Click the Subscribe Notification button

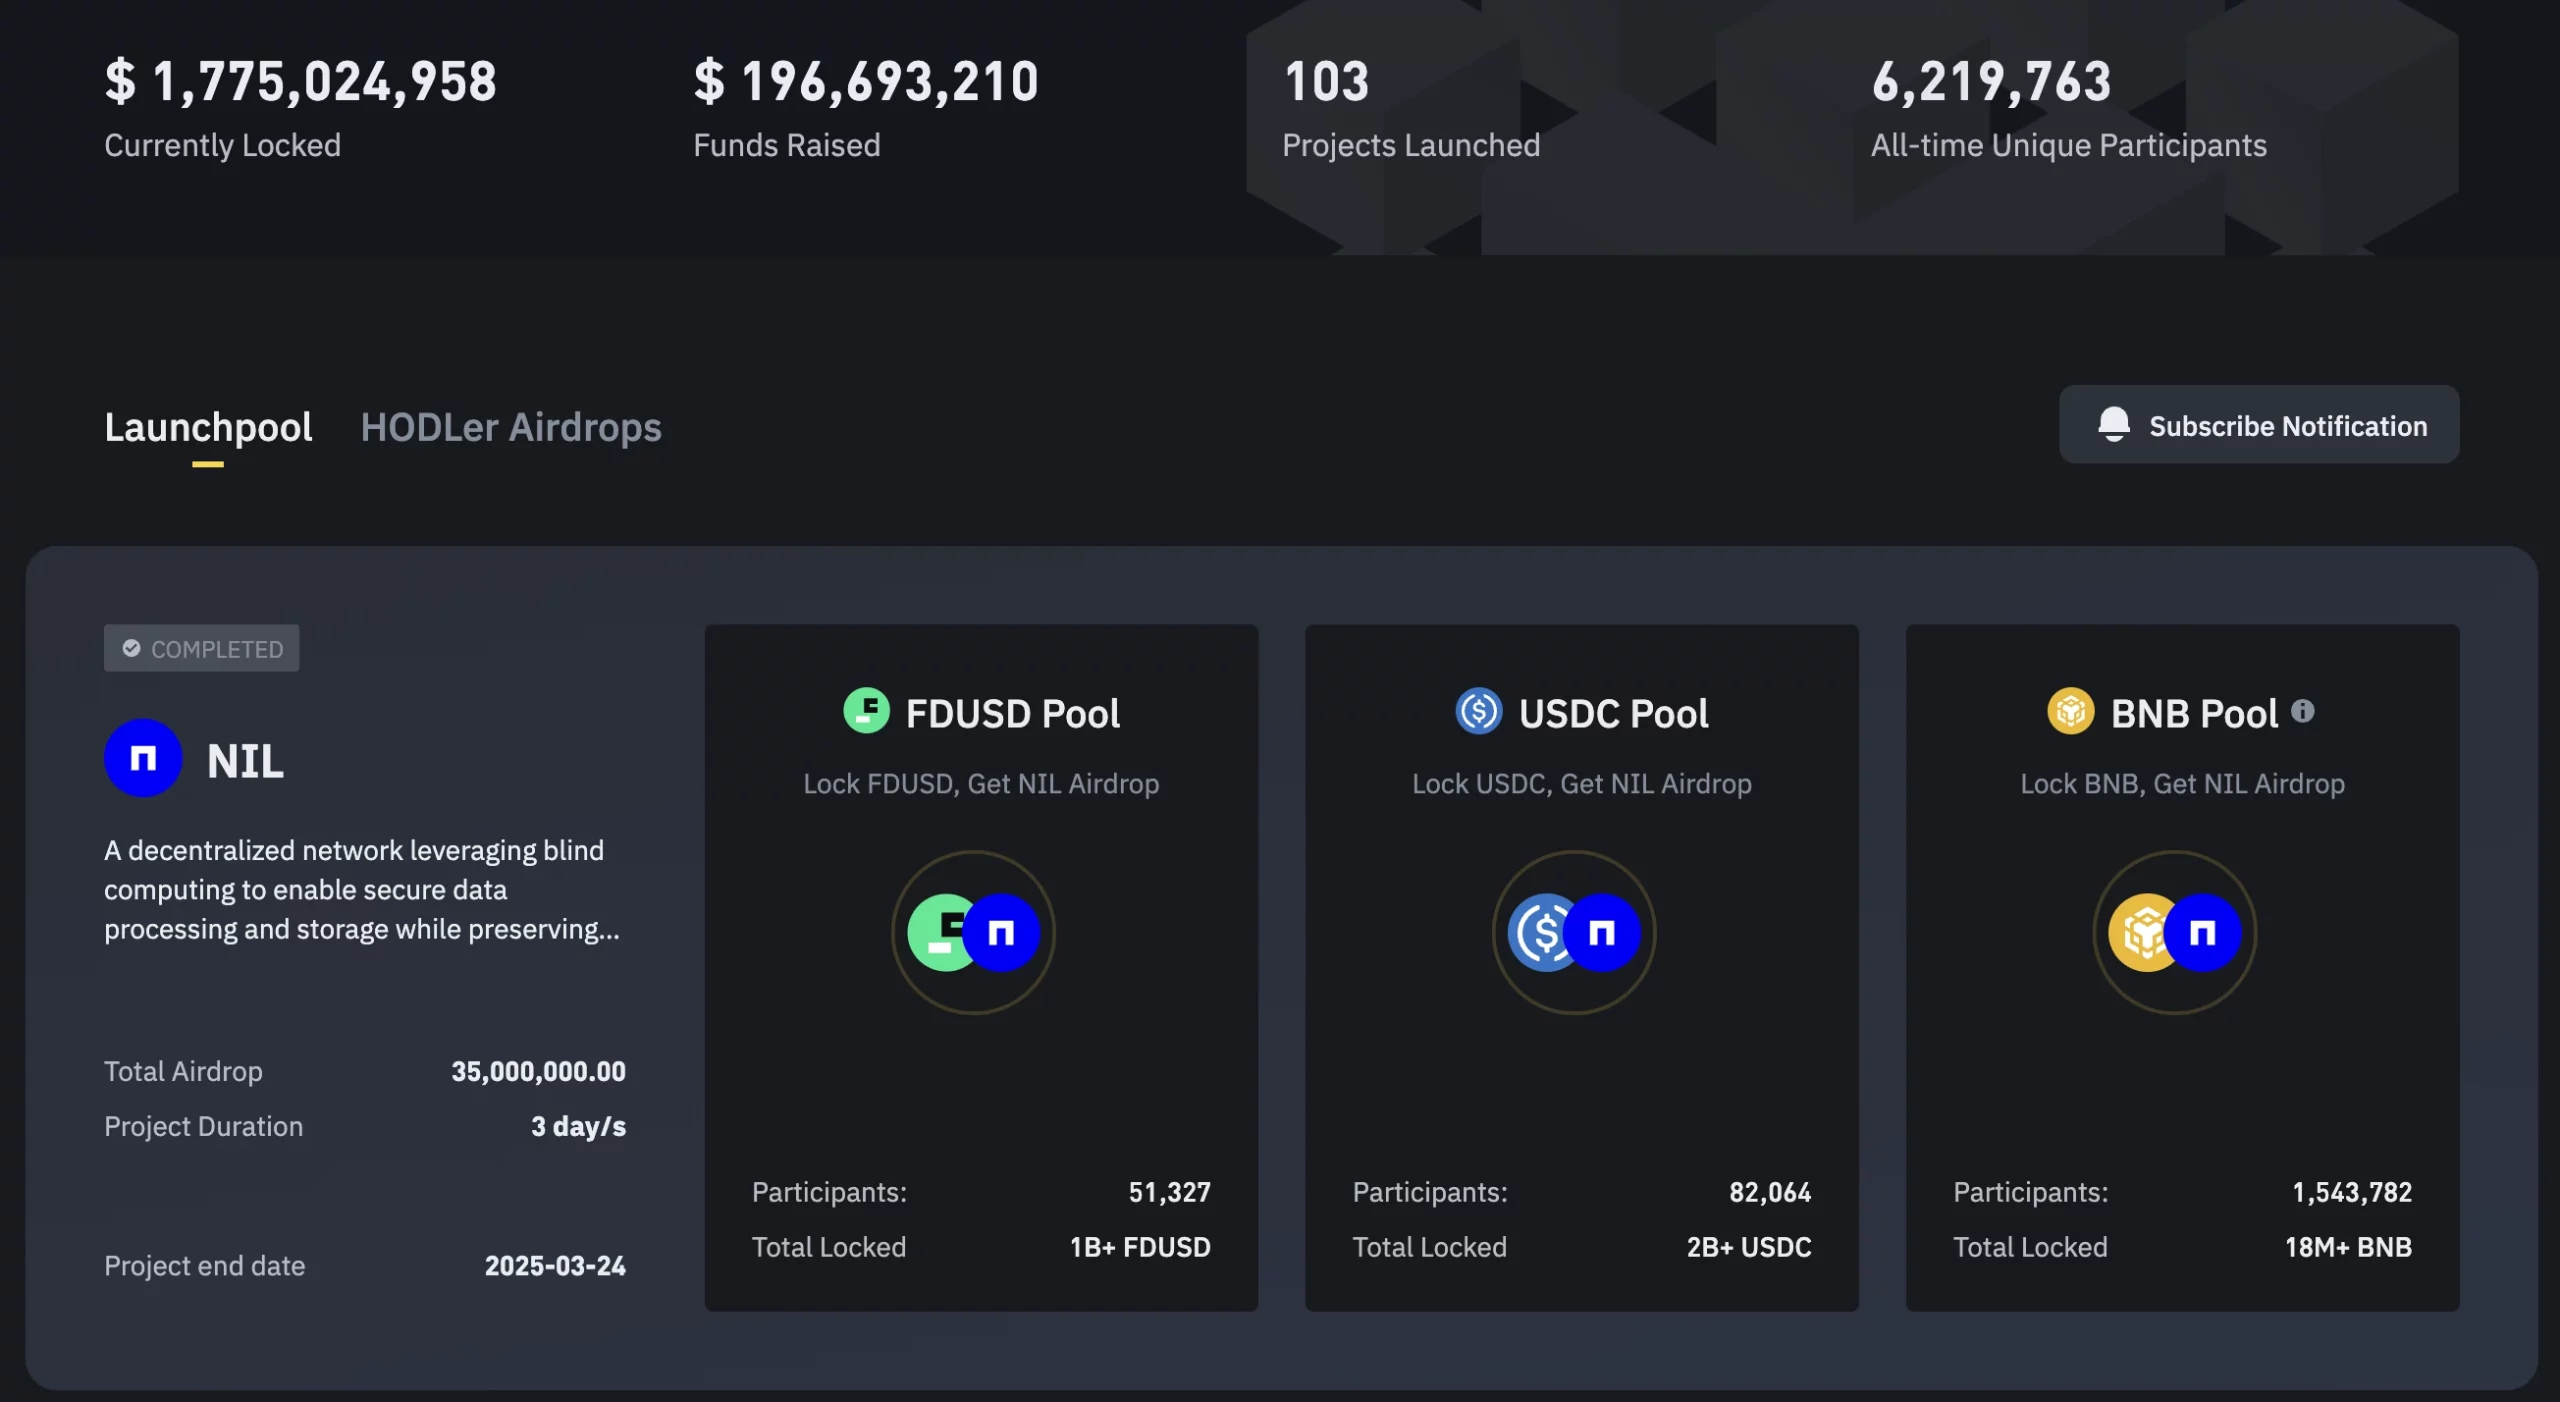pos(2259,425)
